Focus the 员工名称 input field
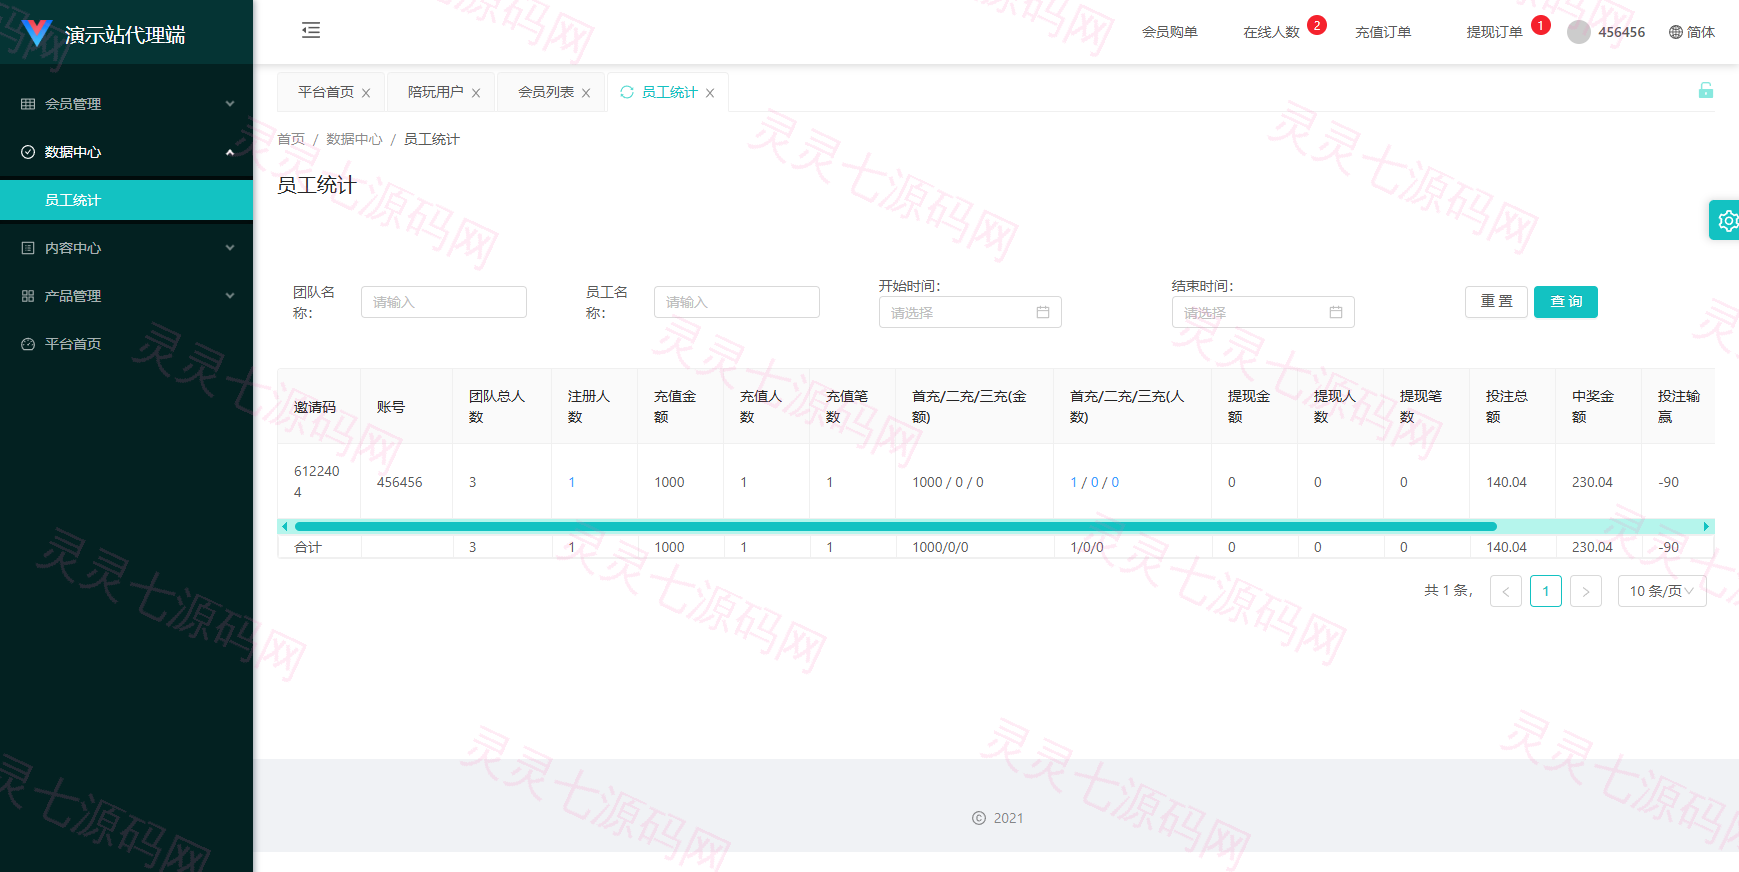1739x872 pixels. [737, 302]
